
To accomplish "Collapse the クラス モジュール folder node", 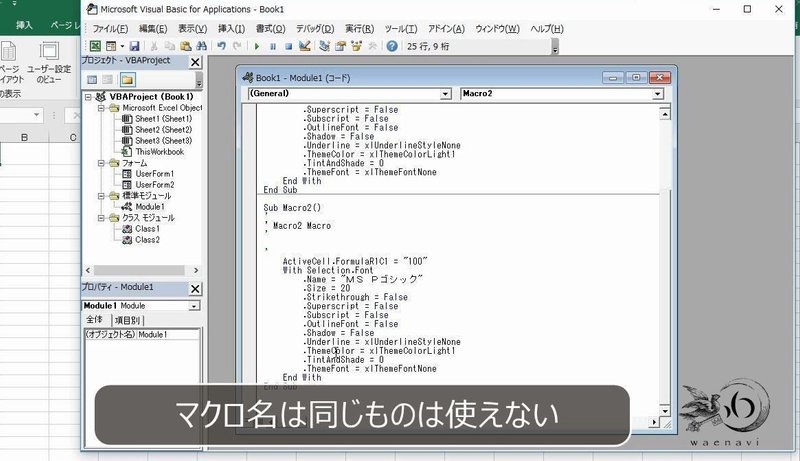I will click(102, 218).
